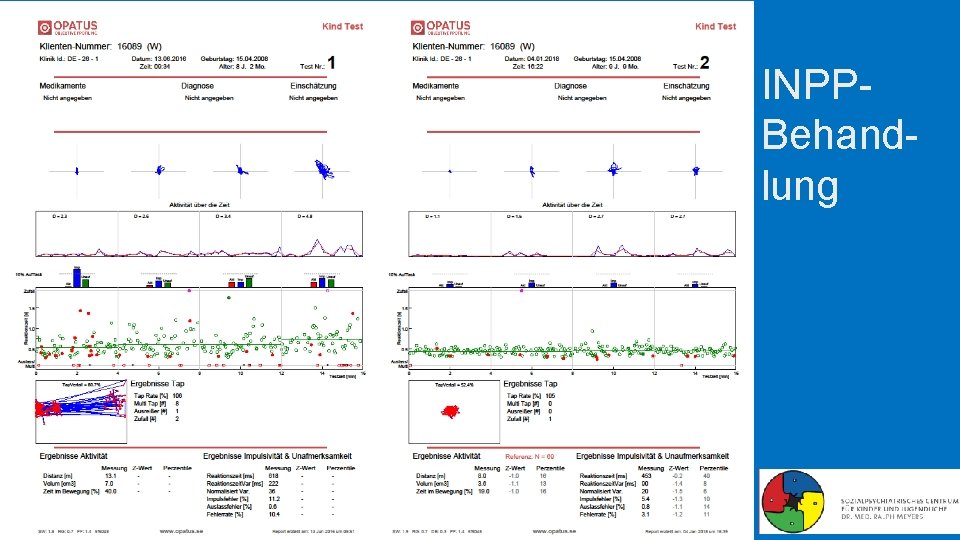960x540 pixels.
Task: Click 'Distanz [m]' row in Test 2
Action: pos(482,476)
